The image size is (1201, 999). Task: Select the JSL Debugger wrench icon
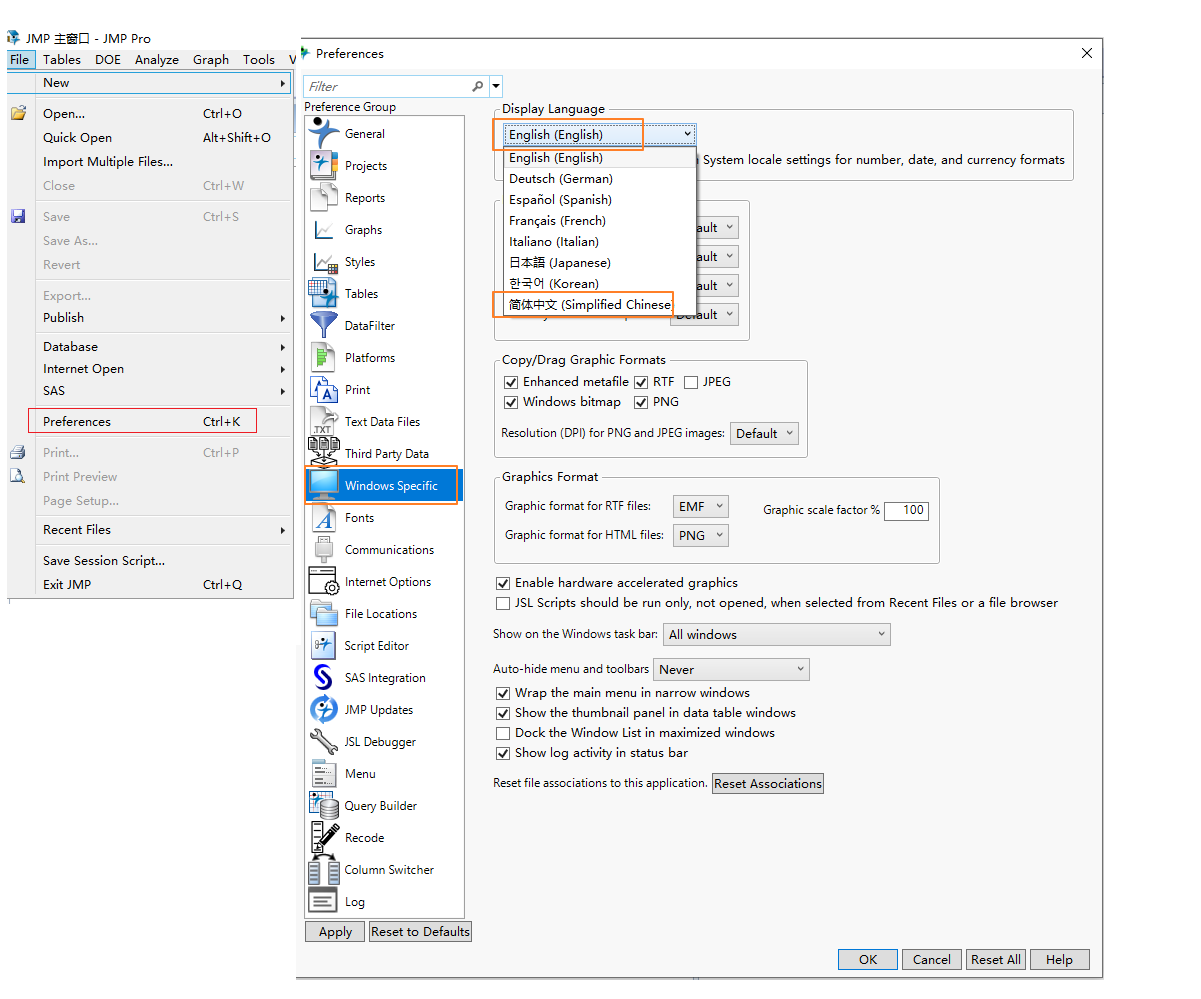click(x=324, y=741)
